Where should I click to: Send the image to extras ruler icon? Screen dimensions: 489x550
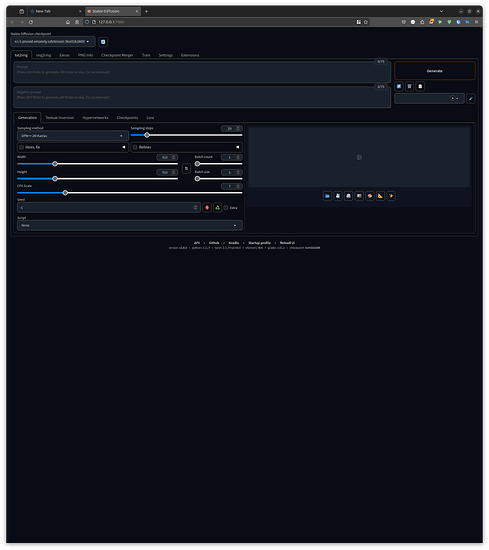point(380,196)
